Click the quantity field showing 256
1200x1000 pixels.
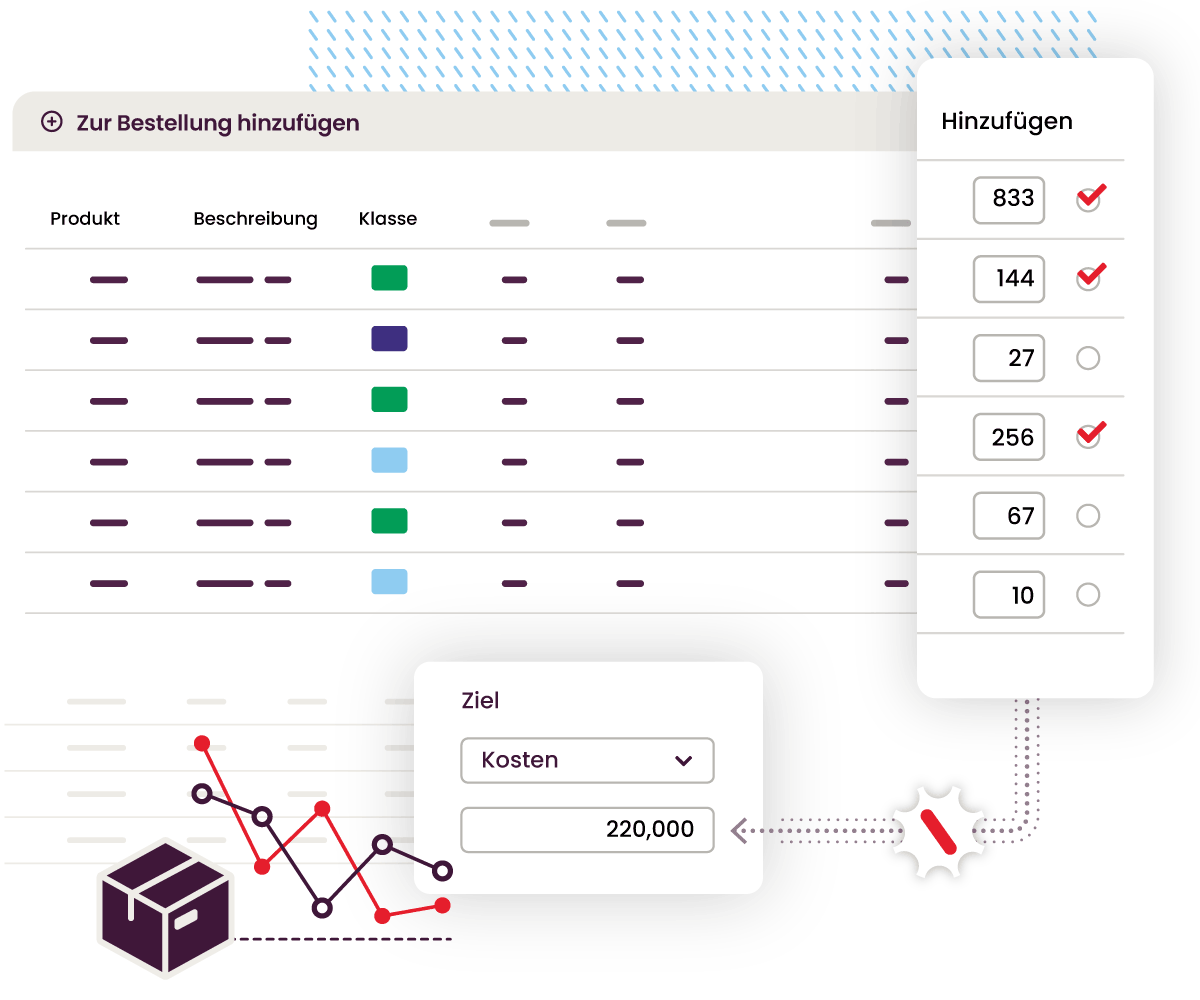1009,437
